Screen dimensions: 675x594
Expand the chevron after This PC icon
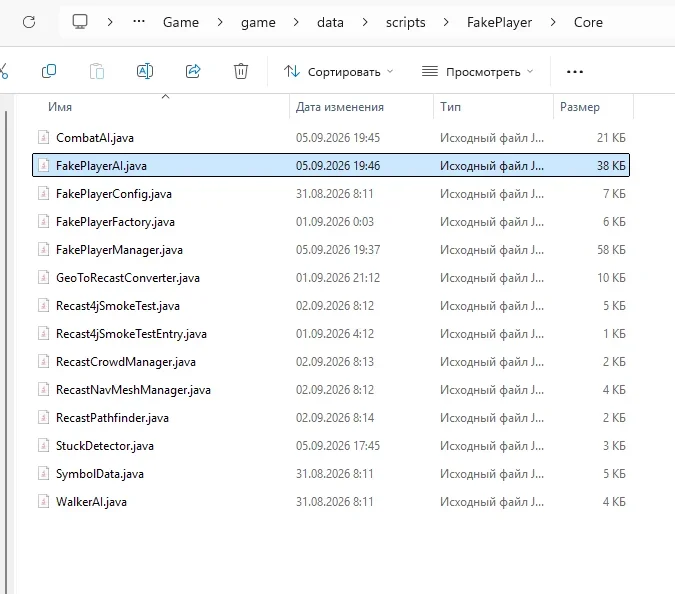click(110, 22)
